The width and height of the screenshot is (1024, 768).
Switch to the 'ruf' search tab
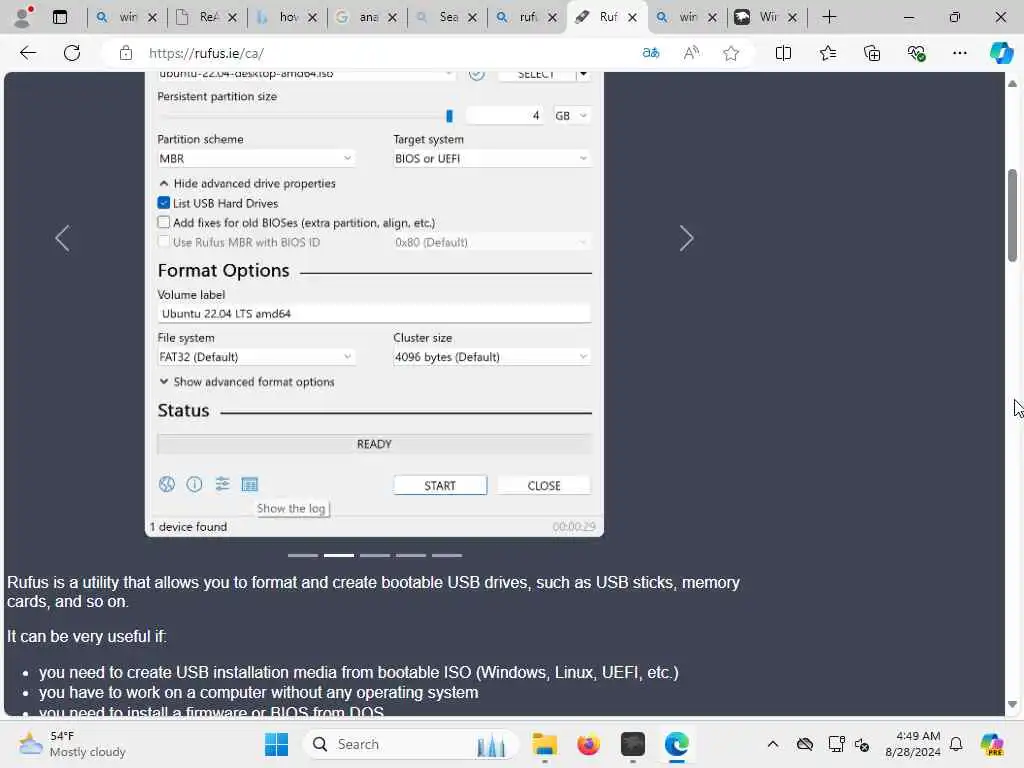(x=528, y=17)
